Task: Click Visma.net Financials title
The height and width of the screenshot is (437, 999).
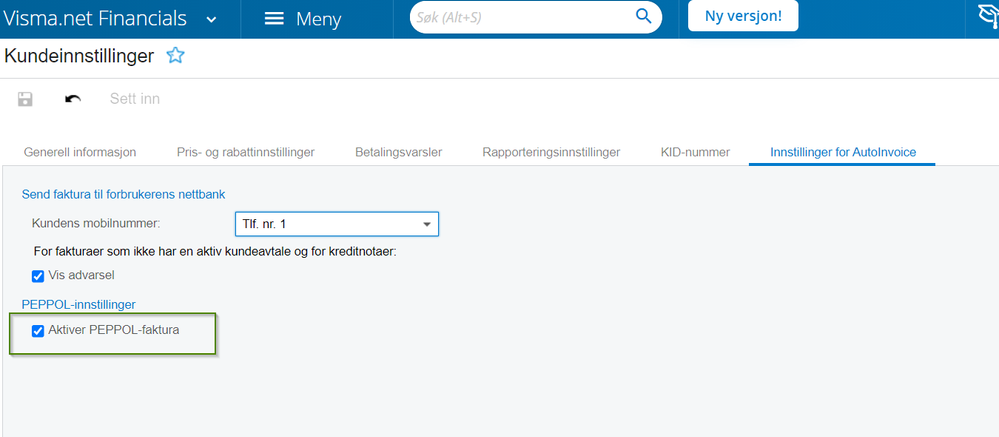Action: [x=96, y=18]
